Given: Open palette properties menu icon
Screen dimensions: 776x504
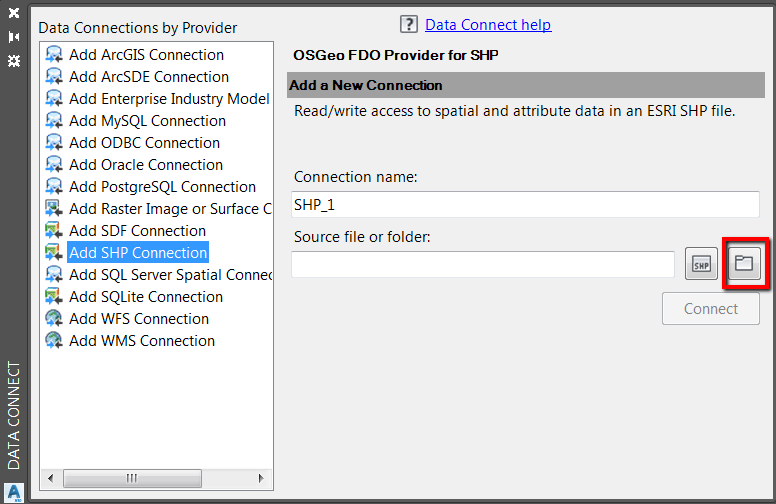Looking at the screenshot, I should click(x=14, y=61).
